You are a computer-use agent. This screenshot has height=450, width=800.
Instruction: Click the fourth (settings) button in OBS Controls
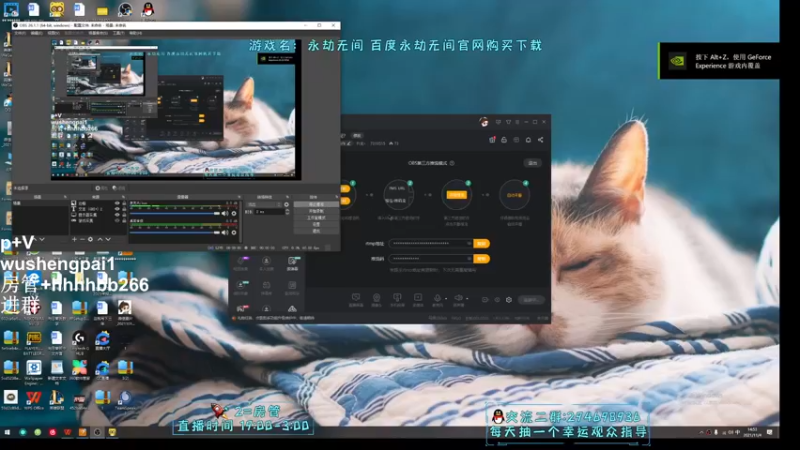[316, 224]
